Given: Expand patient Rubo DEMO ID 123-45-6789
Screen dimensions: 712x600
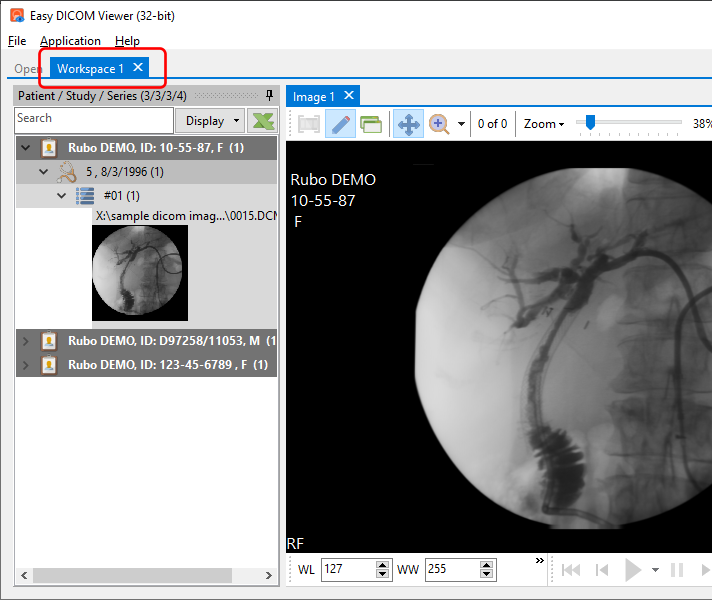Looking at the screenshot, I should tap(26, 365).
